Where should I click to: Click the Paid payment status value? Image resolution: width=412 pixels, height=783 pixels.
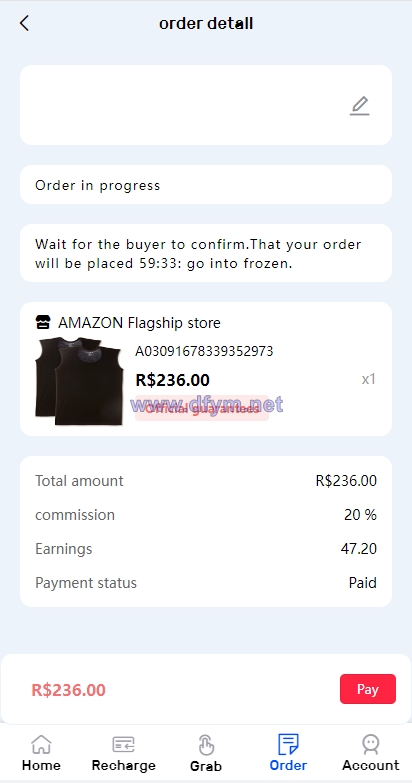363,583
